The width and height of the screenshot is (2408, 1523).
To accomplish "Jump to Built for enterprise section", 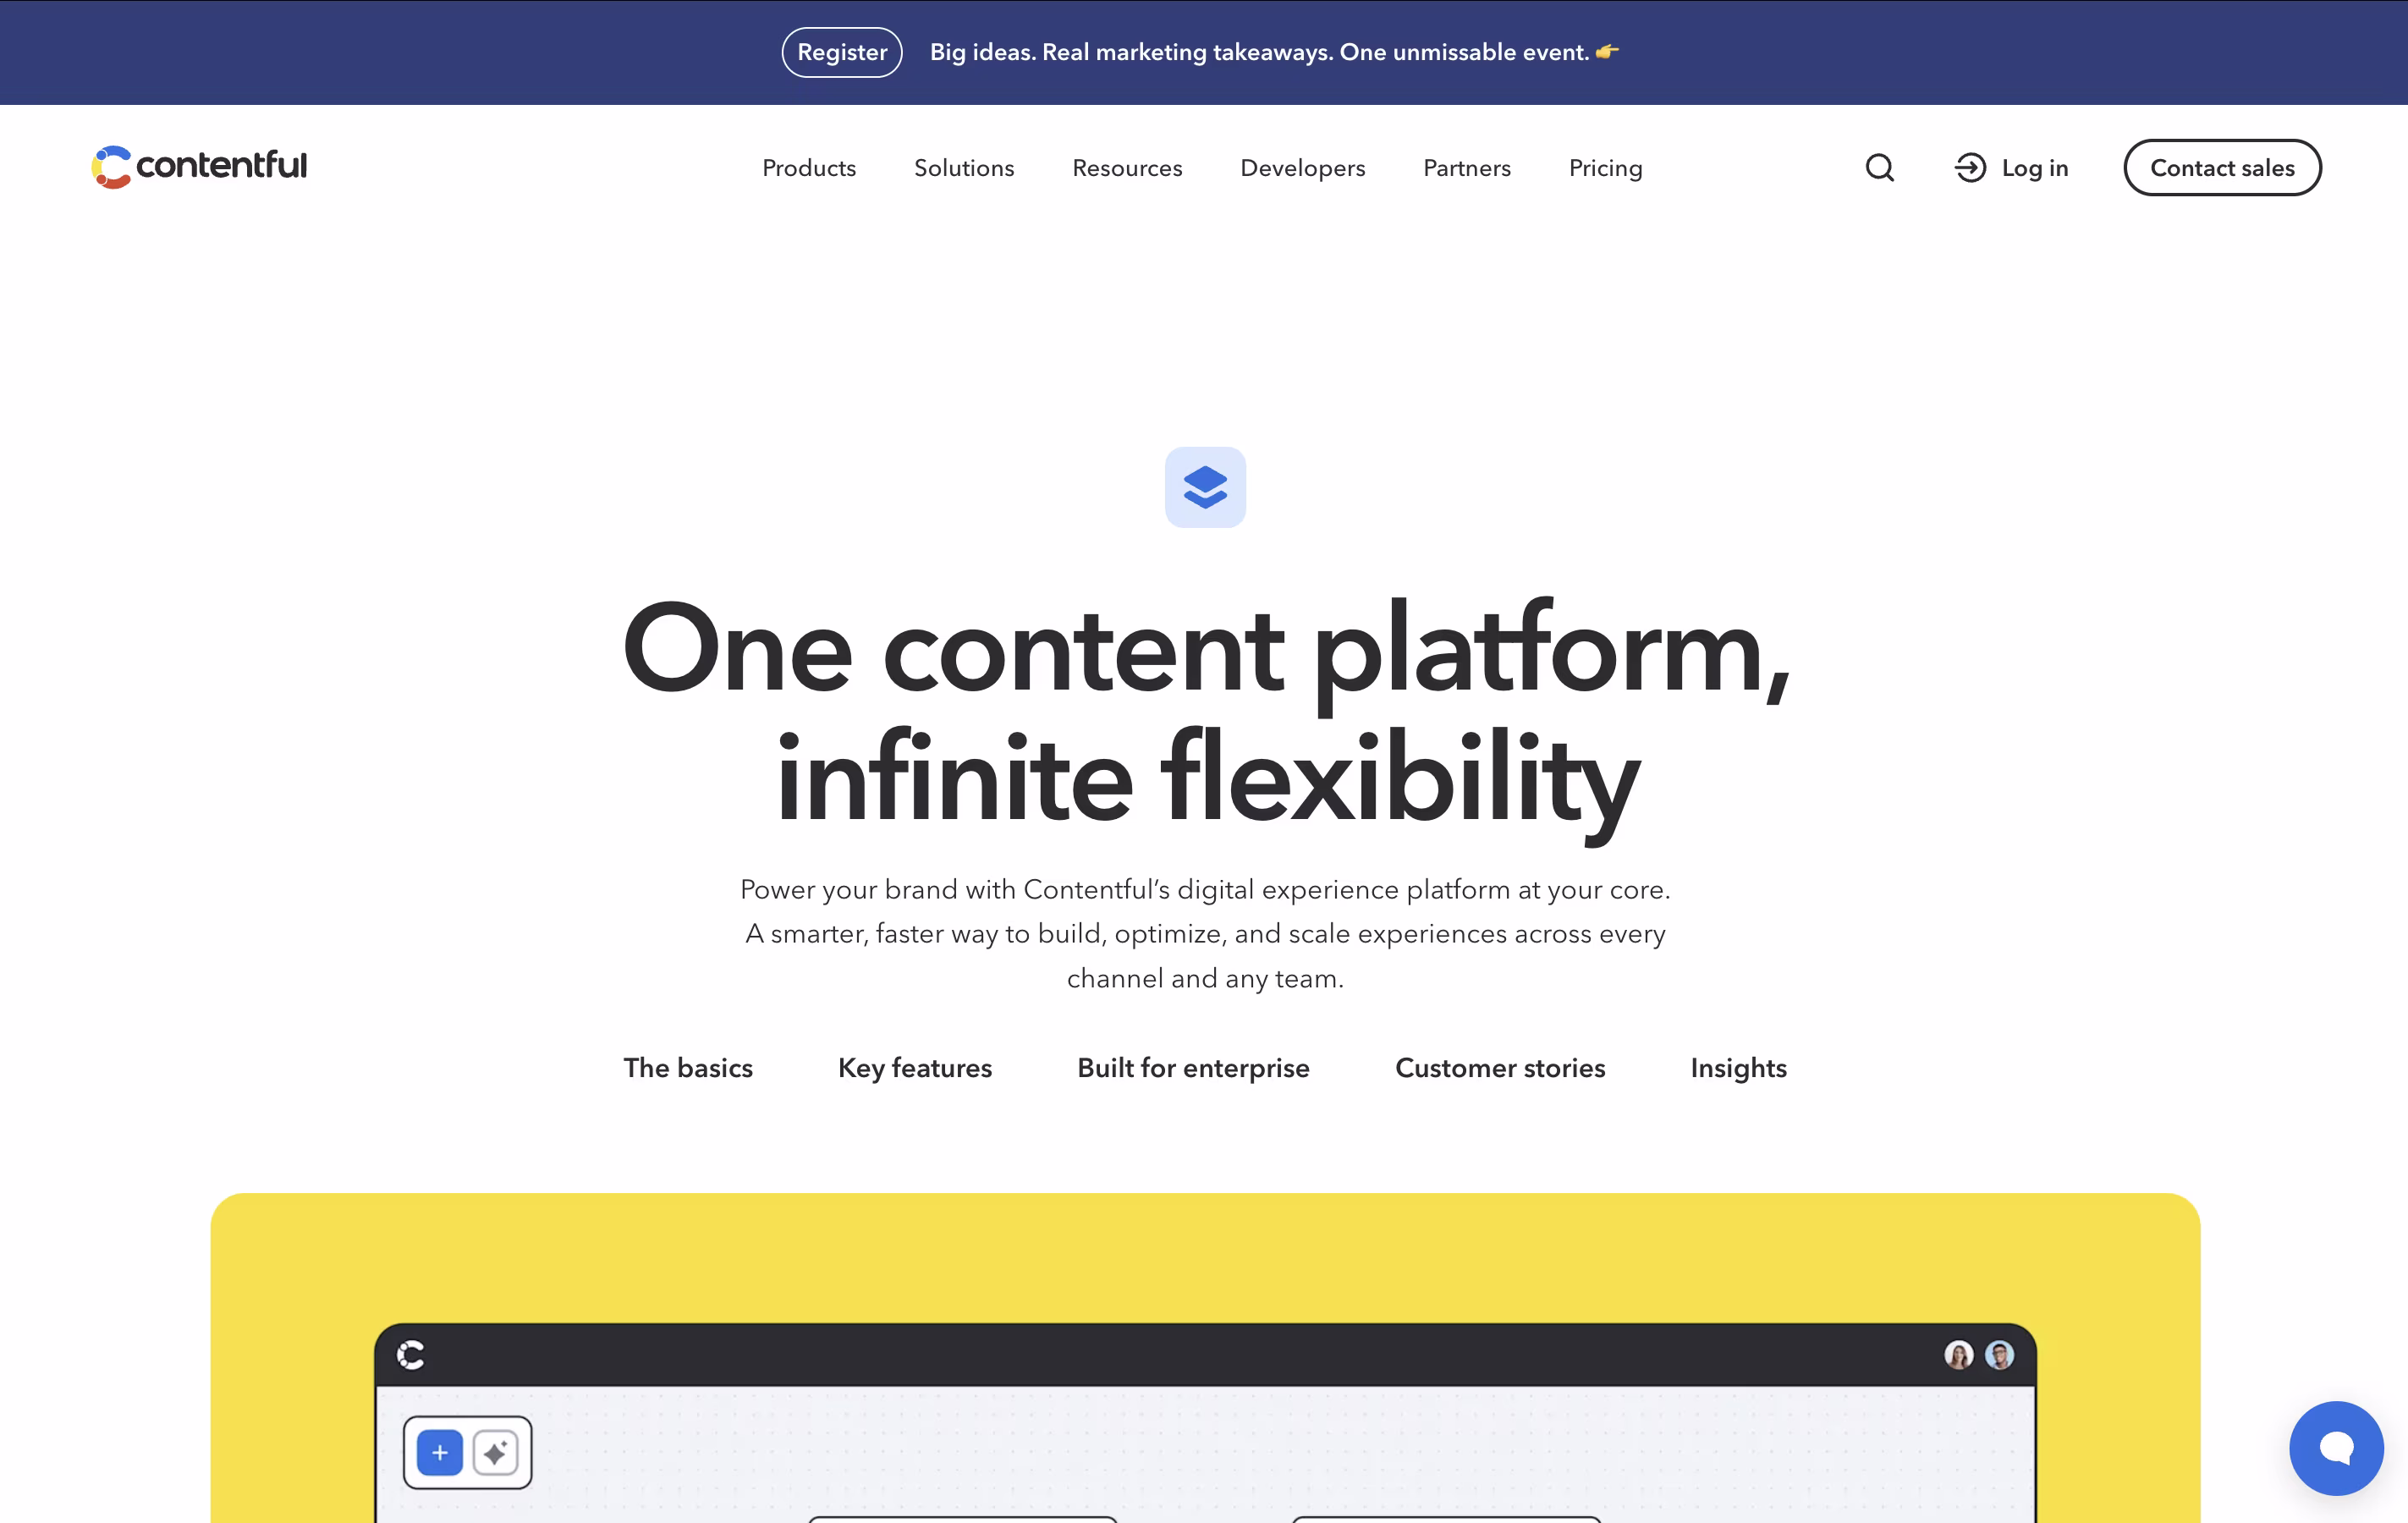I will click(1193, 1068).
